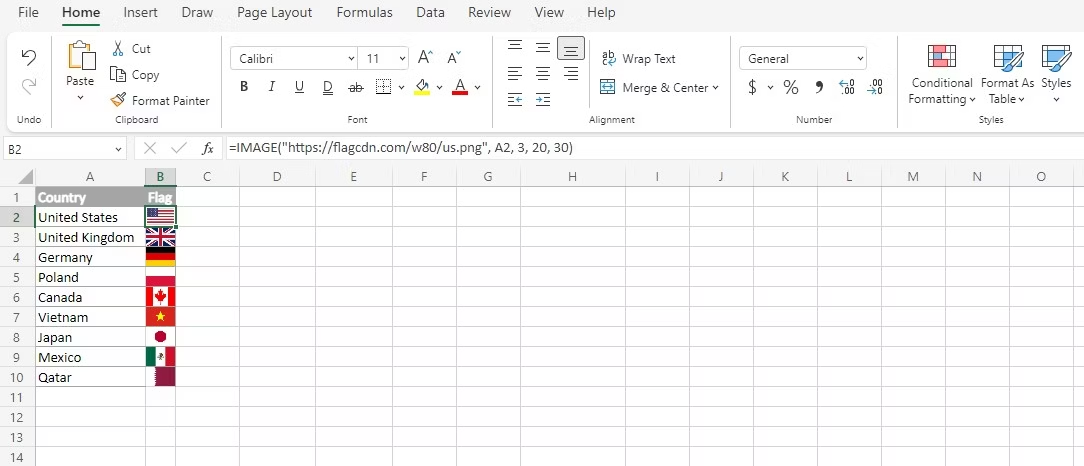Select column D header
This screenshot has width=1084, height=466.
[x=277, y=177]
